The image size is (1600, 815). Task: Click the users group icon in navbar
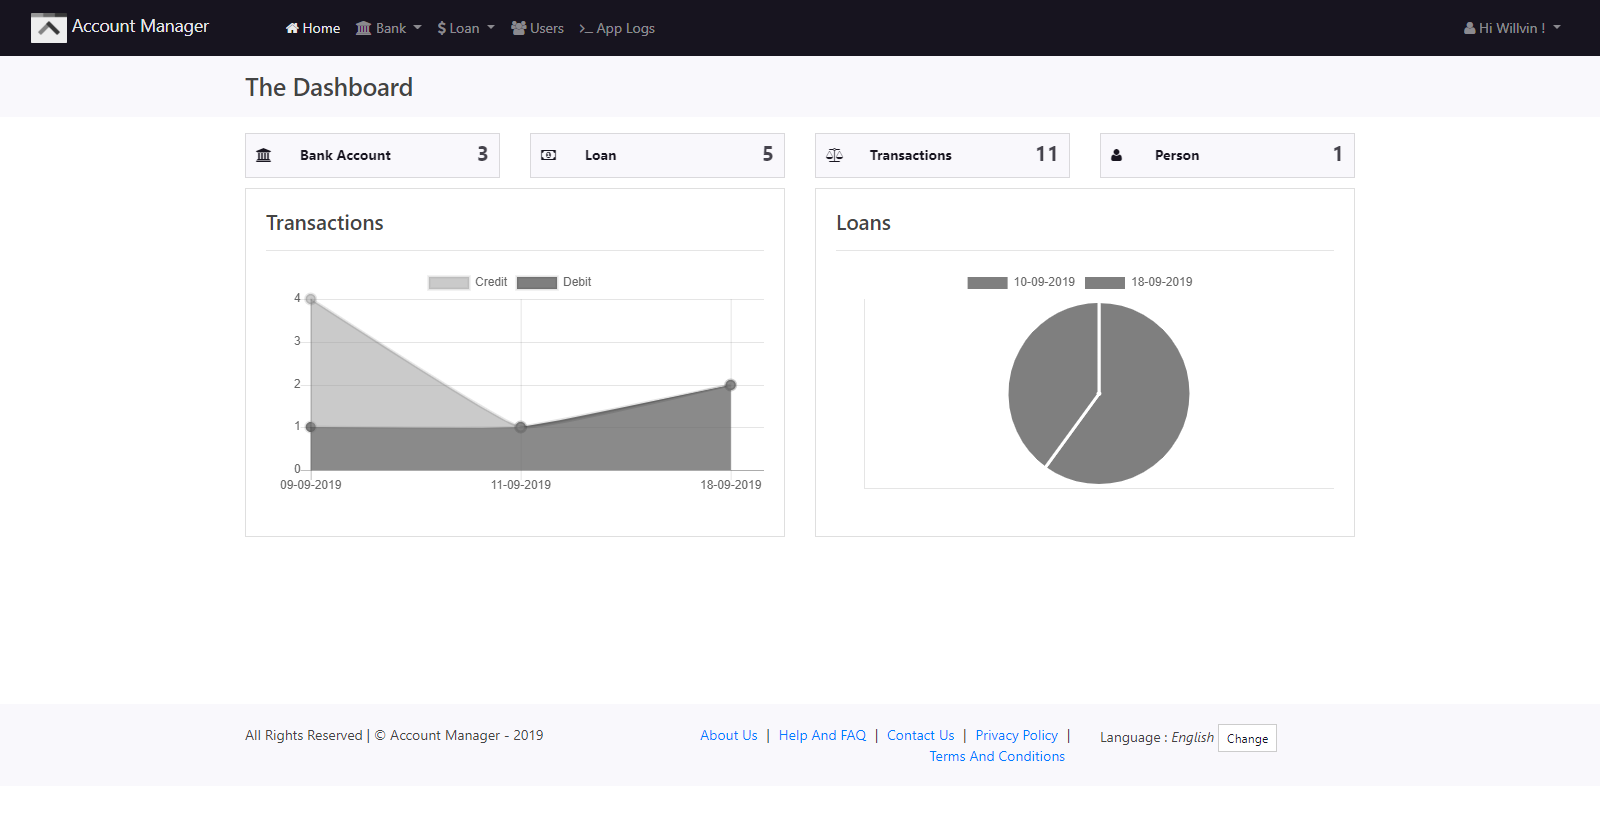click(519, 28)
